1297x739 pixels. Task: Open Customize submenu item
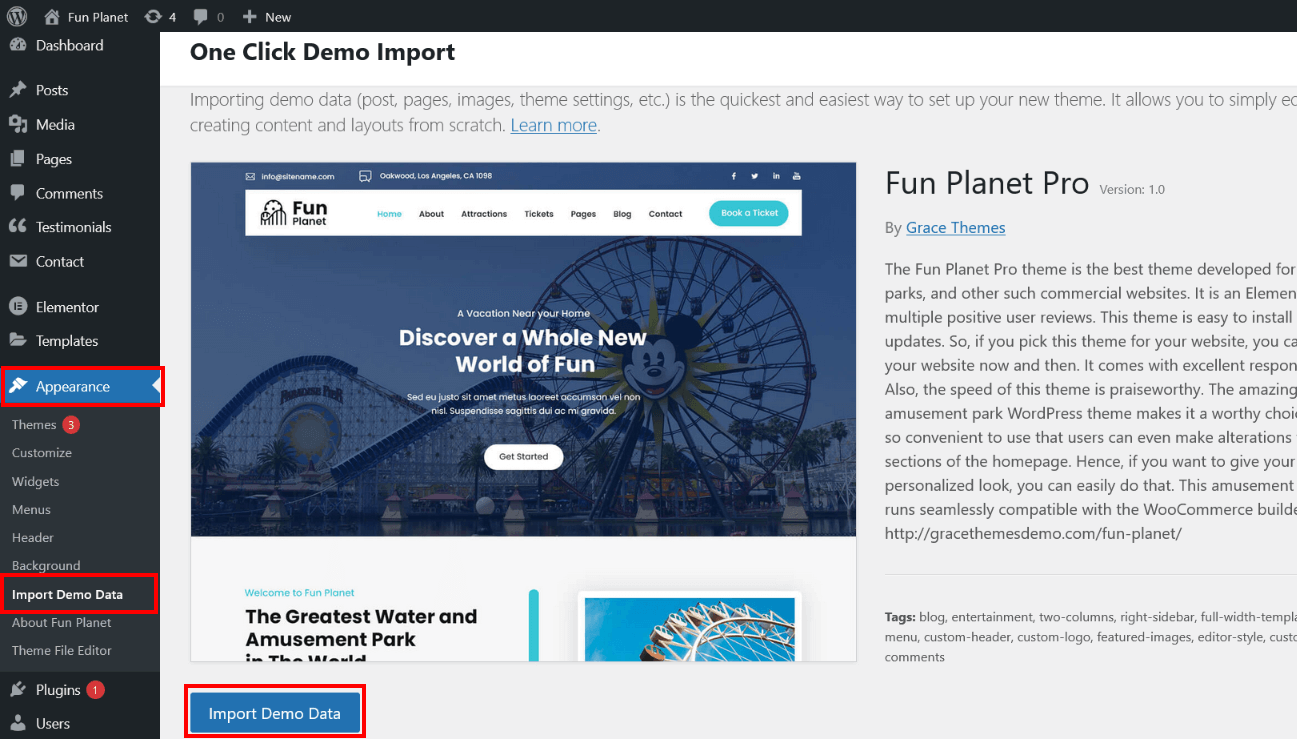point(42,453)
